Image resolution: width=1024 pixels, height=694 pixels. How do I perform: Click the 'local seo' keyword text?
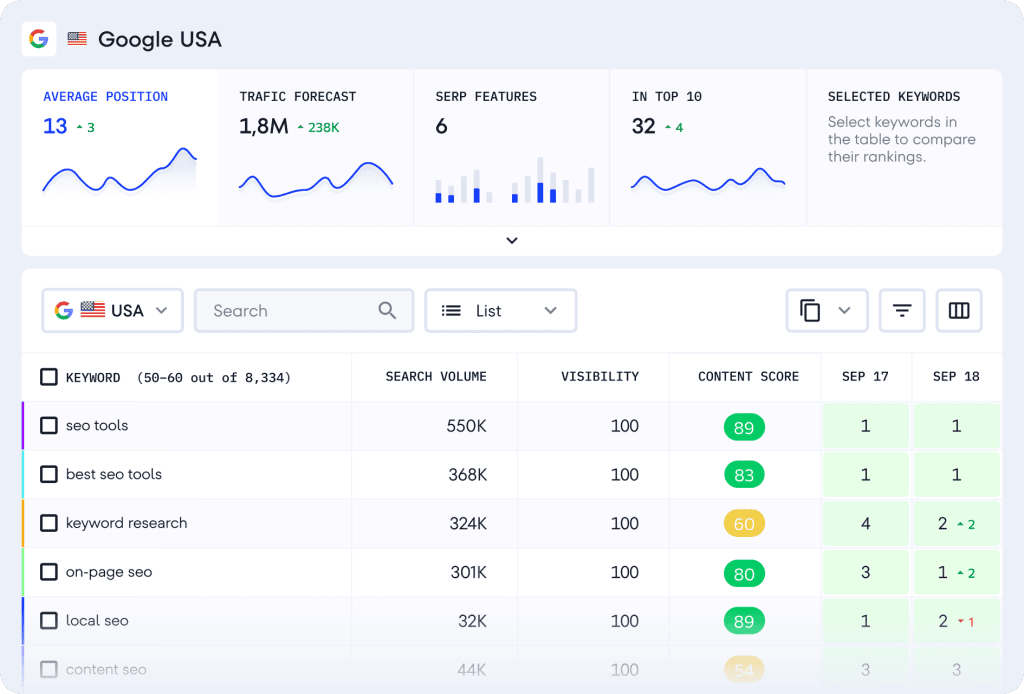point(97,620)
